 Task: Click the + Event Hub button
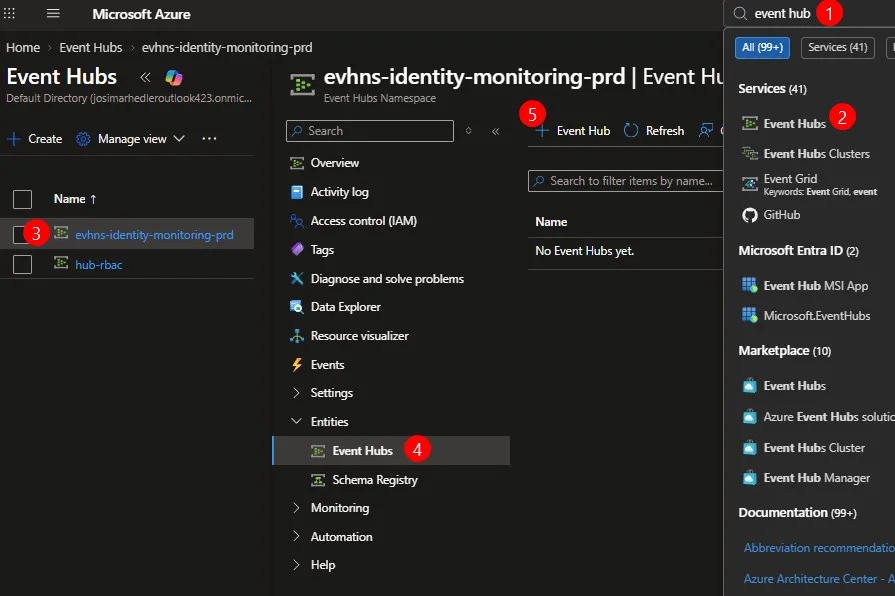(573, 131)
